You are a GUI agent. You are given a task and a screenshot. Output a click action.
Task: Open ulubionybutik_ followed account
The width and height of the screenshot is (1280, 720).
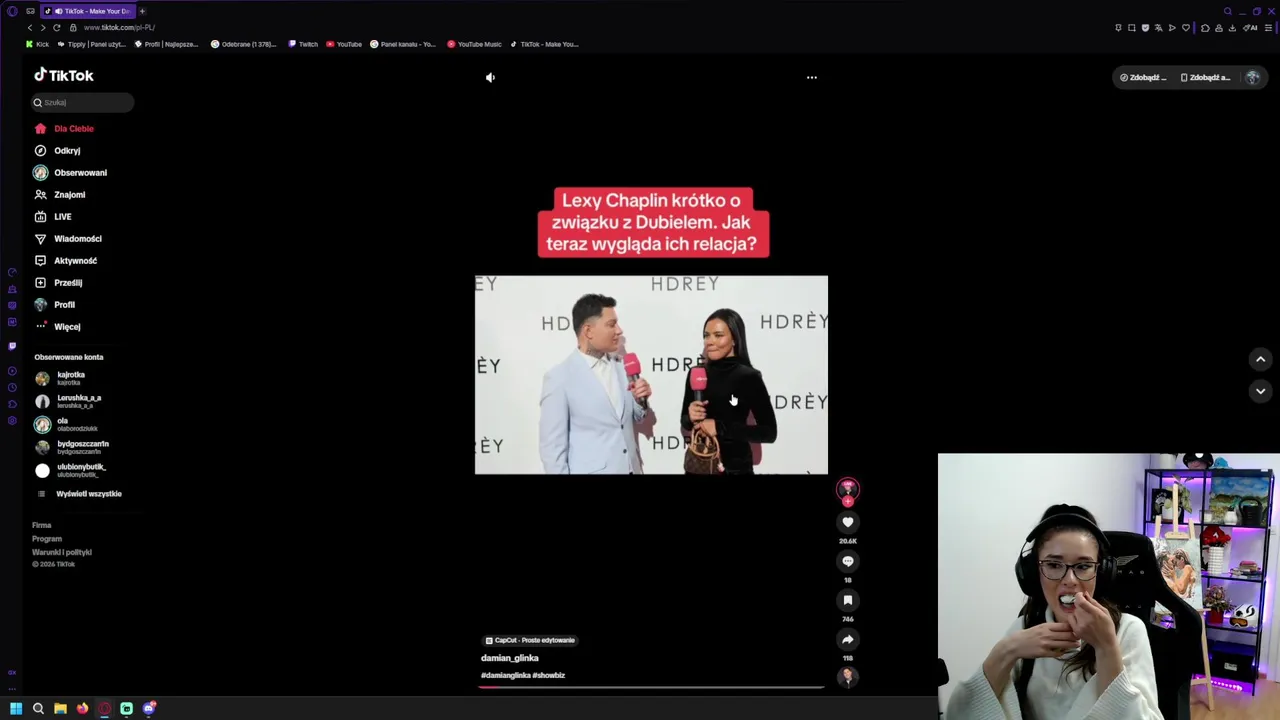72,470
